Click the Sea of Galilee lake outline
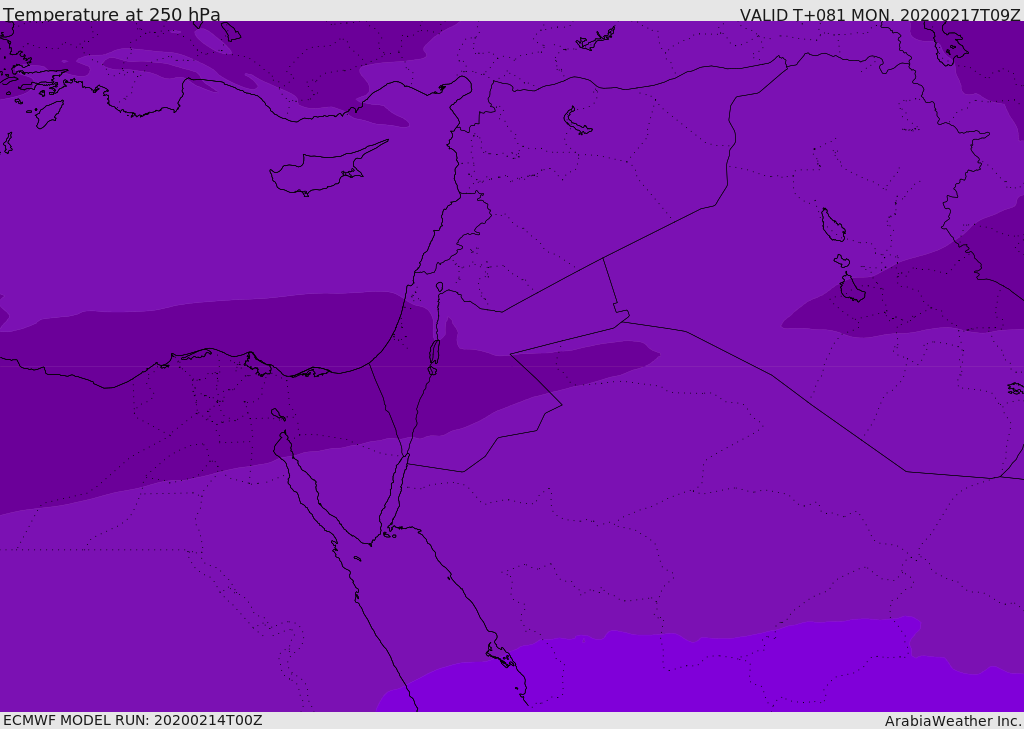 point(439,288)
